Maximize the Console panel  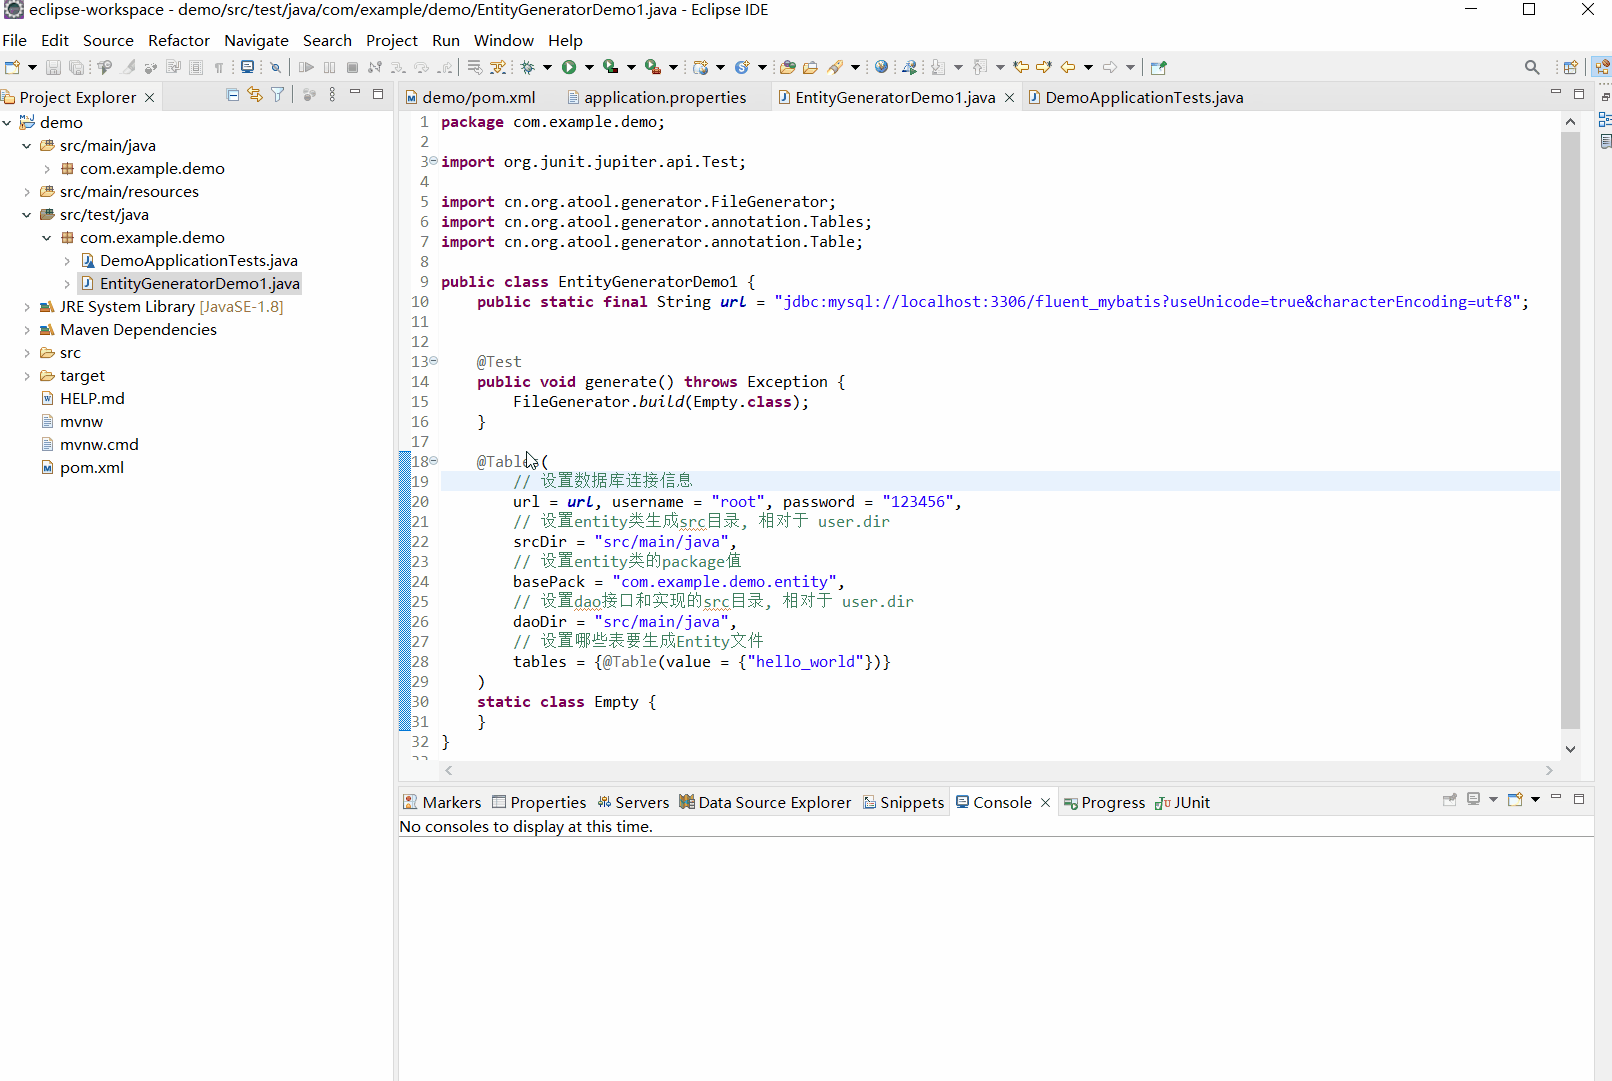pyautogui.click(x=1579, y=798)
